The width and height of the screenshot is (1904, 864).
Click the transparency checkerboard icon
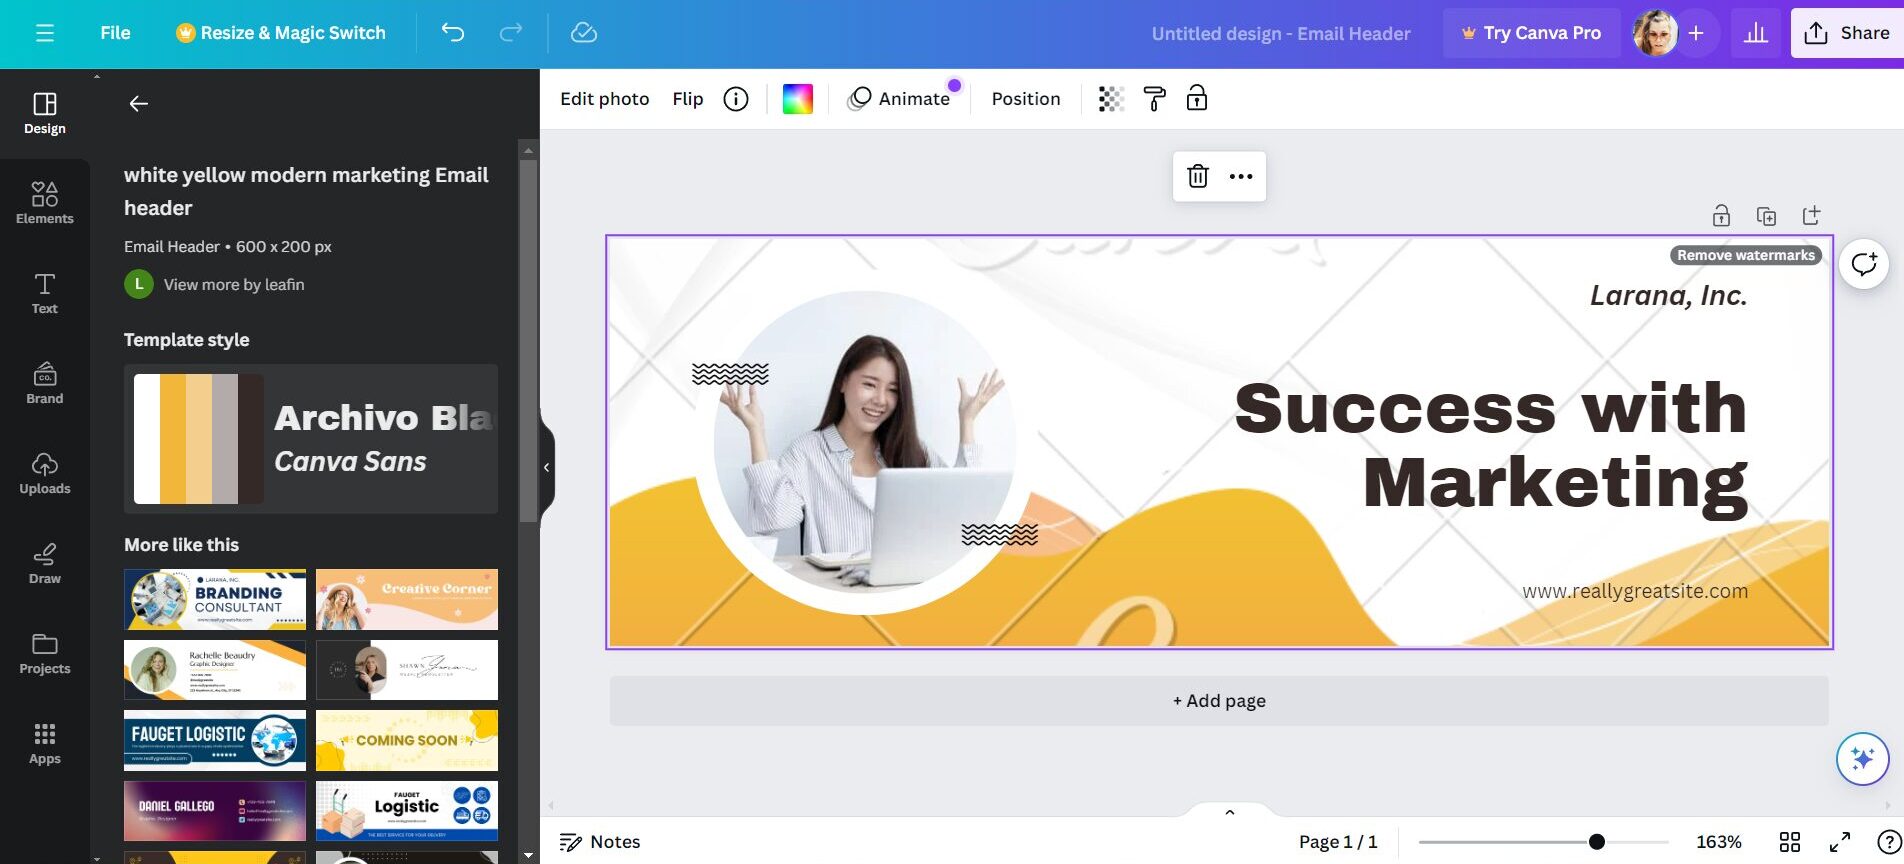coord(1111,99)
